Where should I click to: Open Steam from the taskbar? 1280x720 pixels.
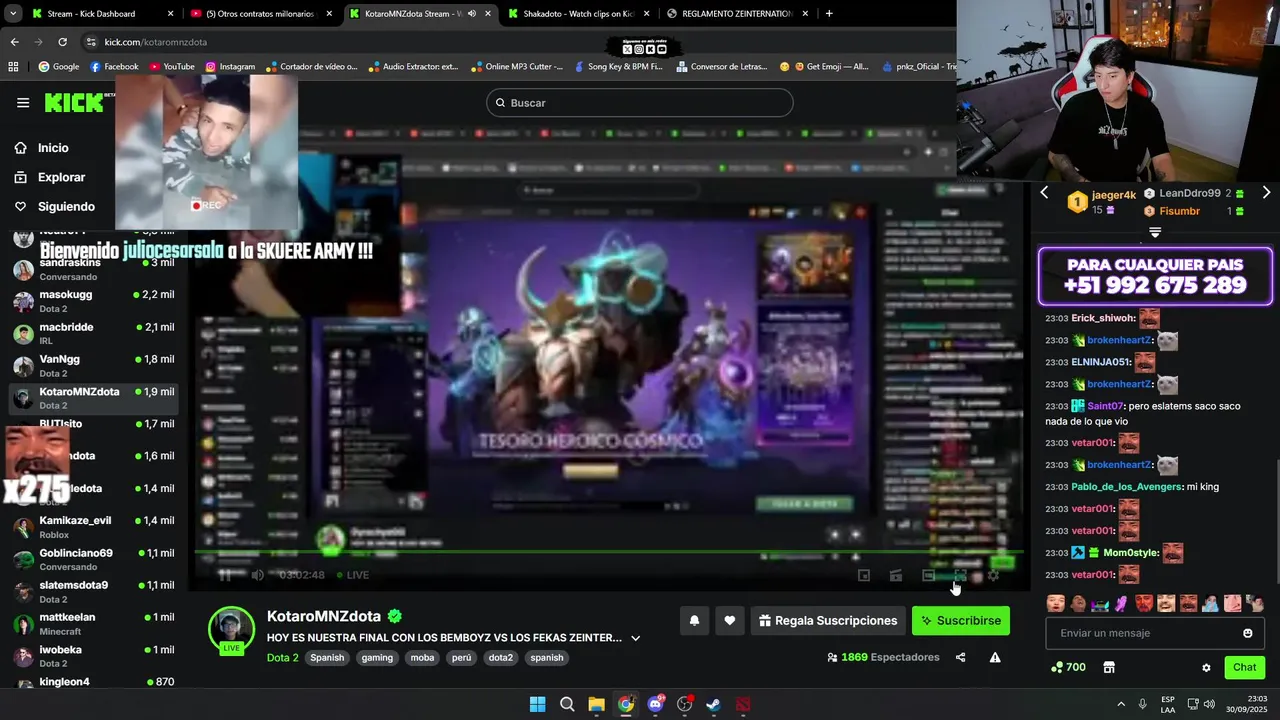[x=713, y=704]
